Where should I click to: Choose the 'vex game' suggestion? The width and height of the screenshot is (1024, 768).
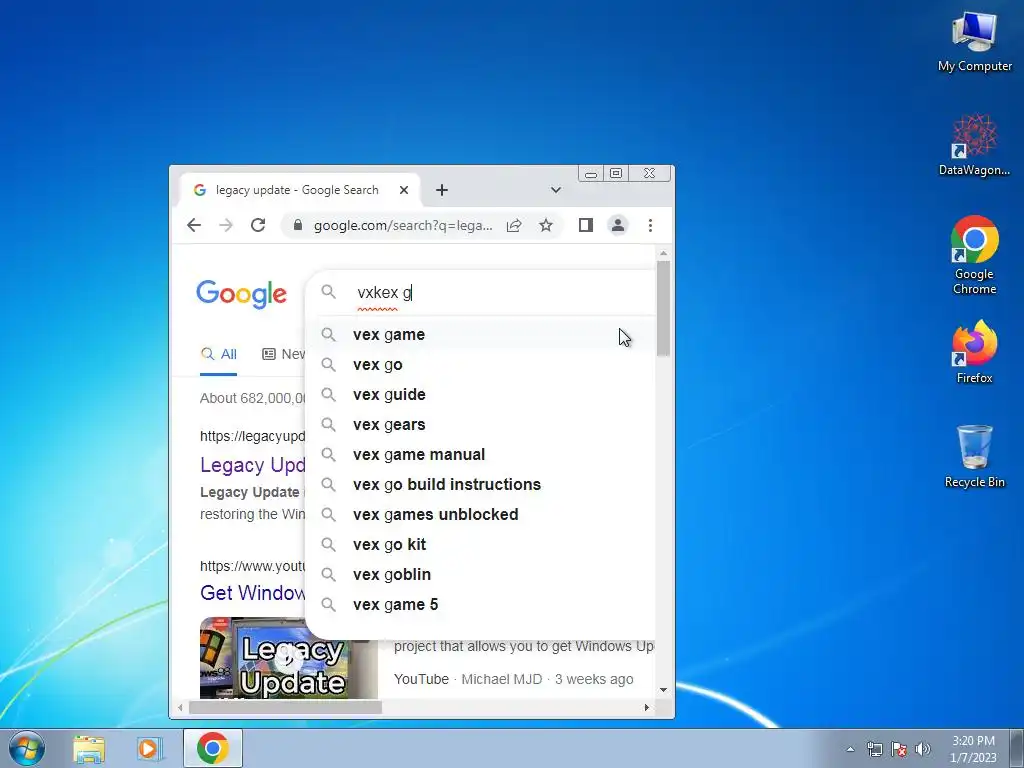481,334
